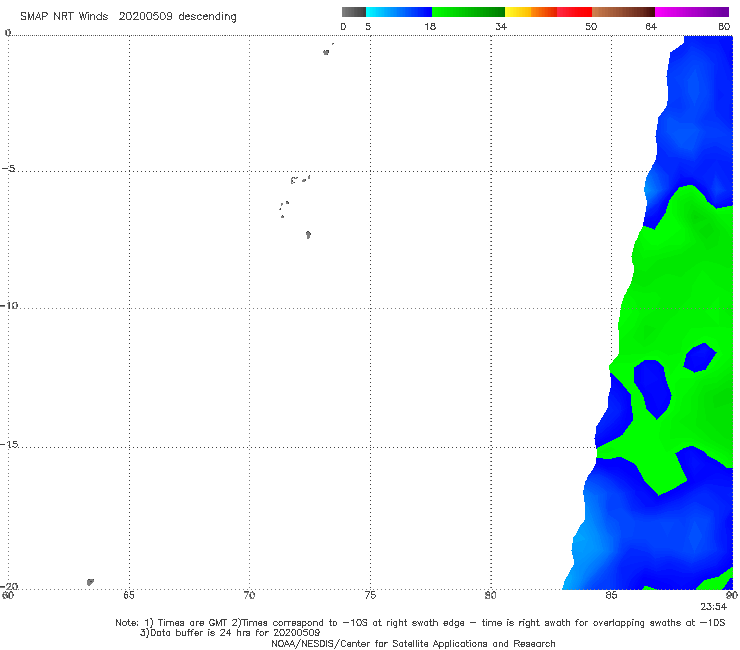Screen dimensions: 740x650
Task: Click the NOAA/NESDIS credit line
Action: point(413,643)
